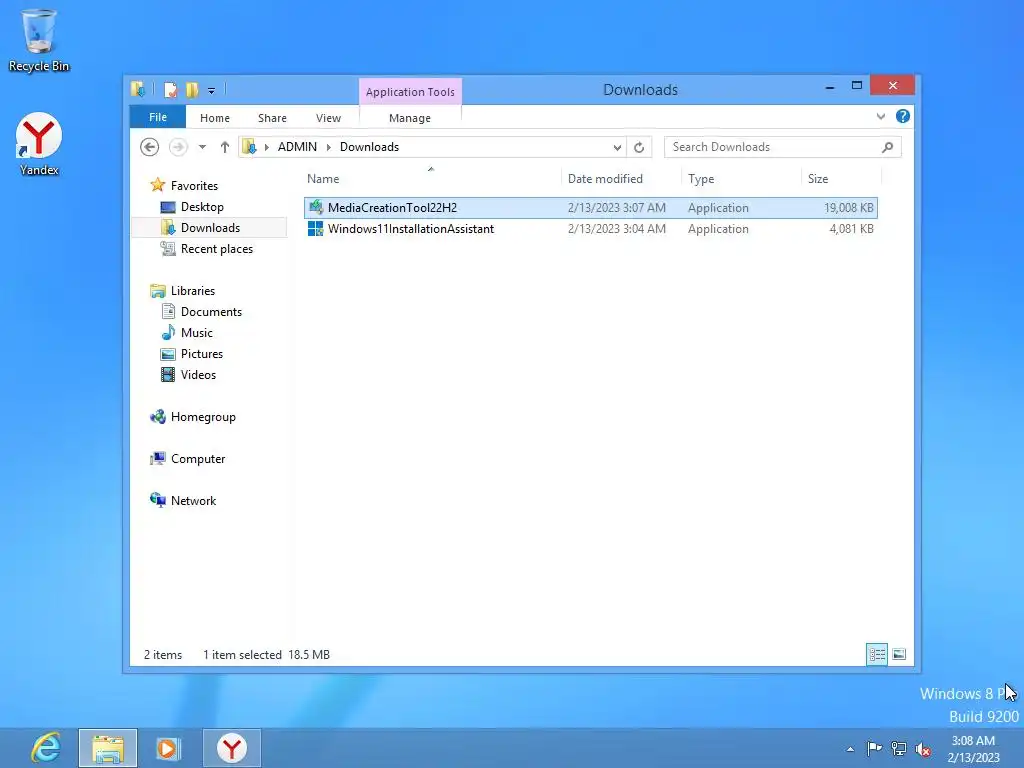Expand the ribbon with the chevron
The width and height of the screenshot is (1024, 768).
tap(881, 116)
